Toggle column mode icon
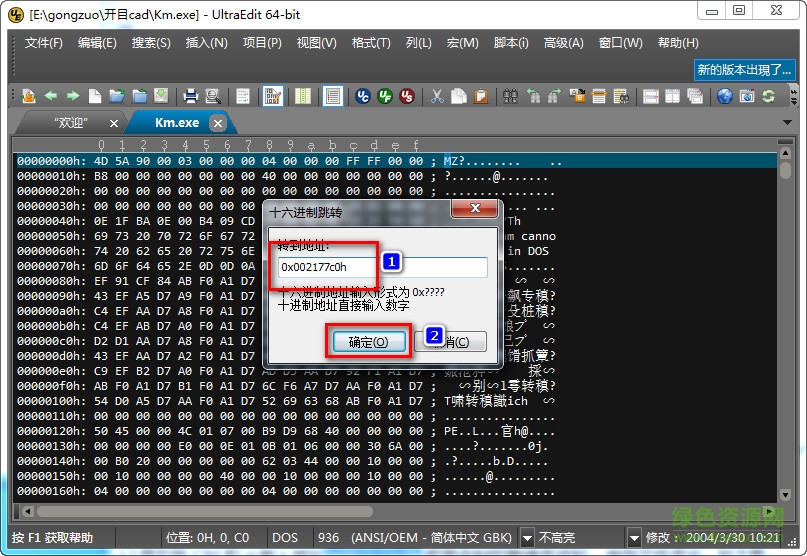Screen dimensions: 807x556 tap(303, 96)
